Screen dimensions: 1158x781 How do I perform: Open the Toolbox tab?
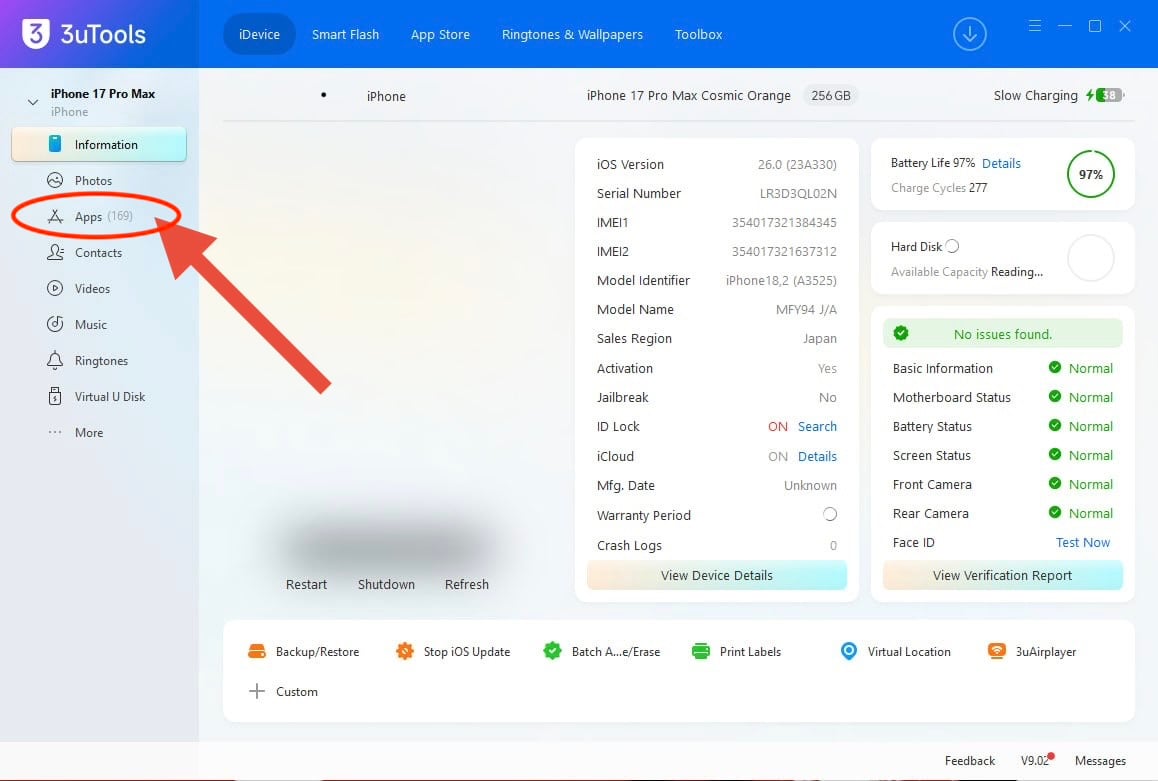tap(699, 34)
